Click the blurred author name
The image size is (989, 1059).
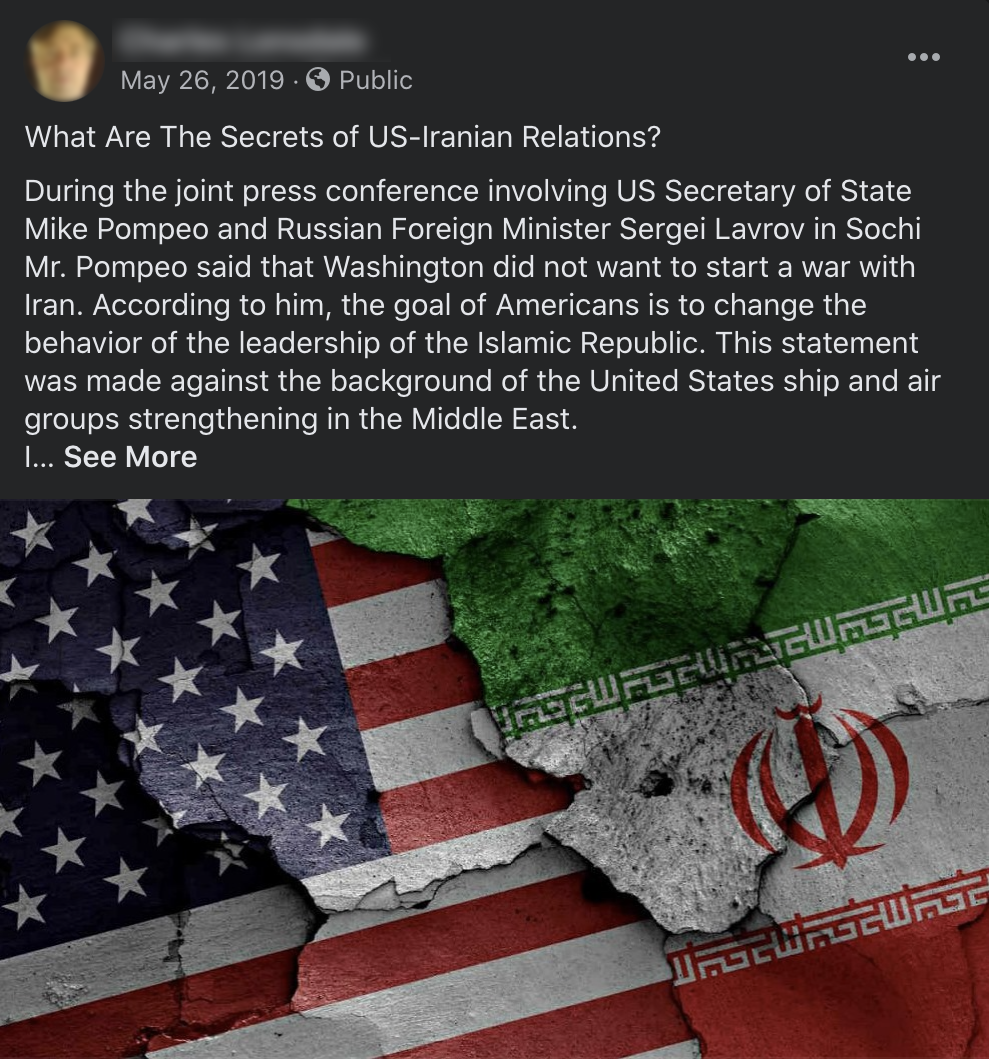pos(243,40)
